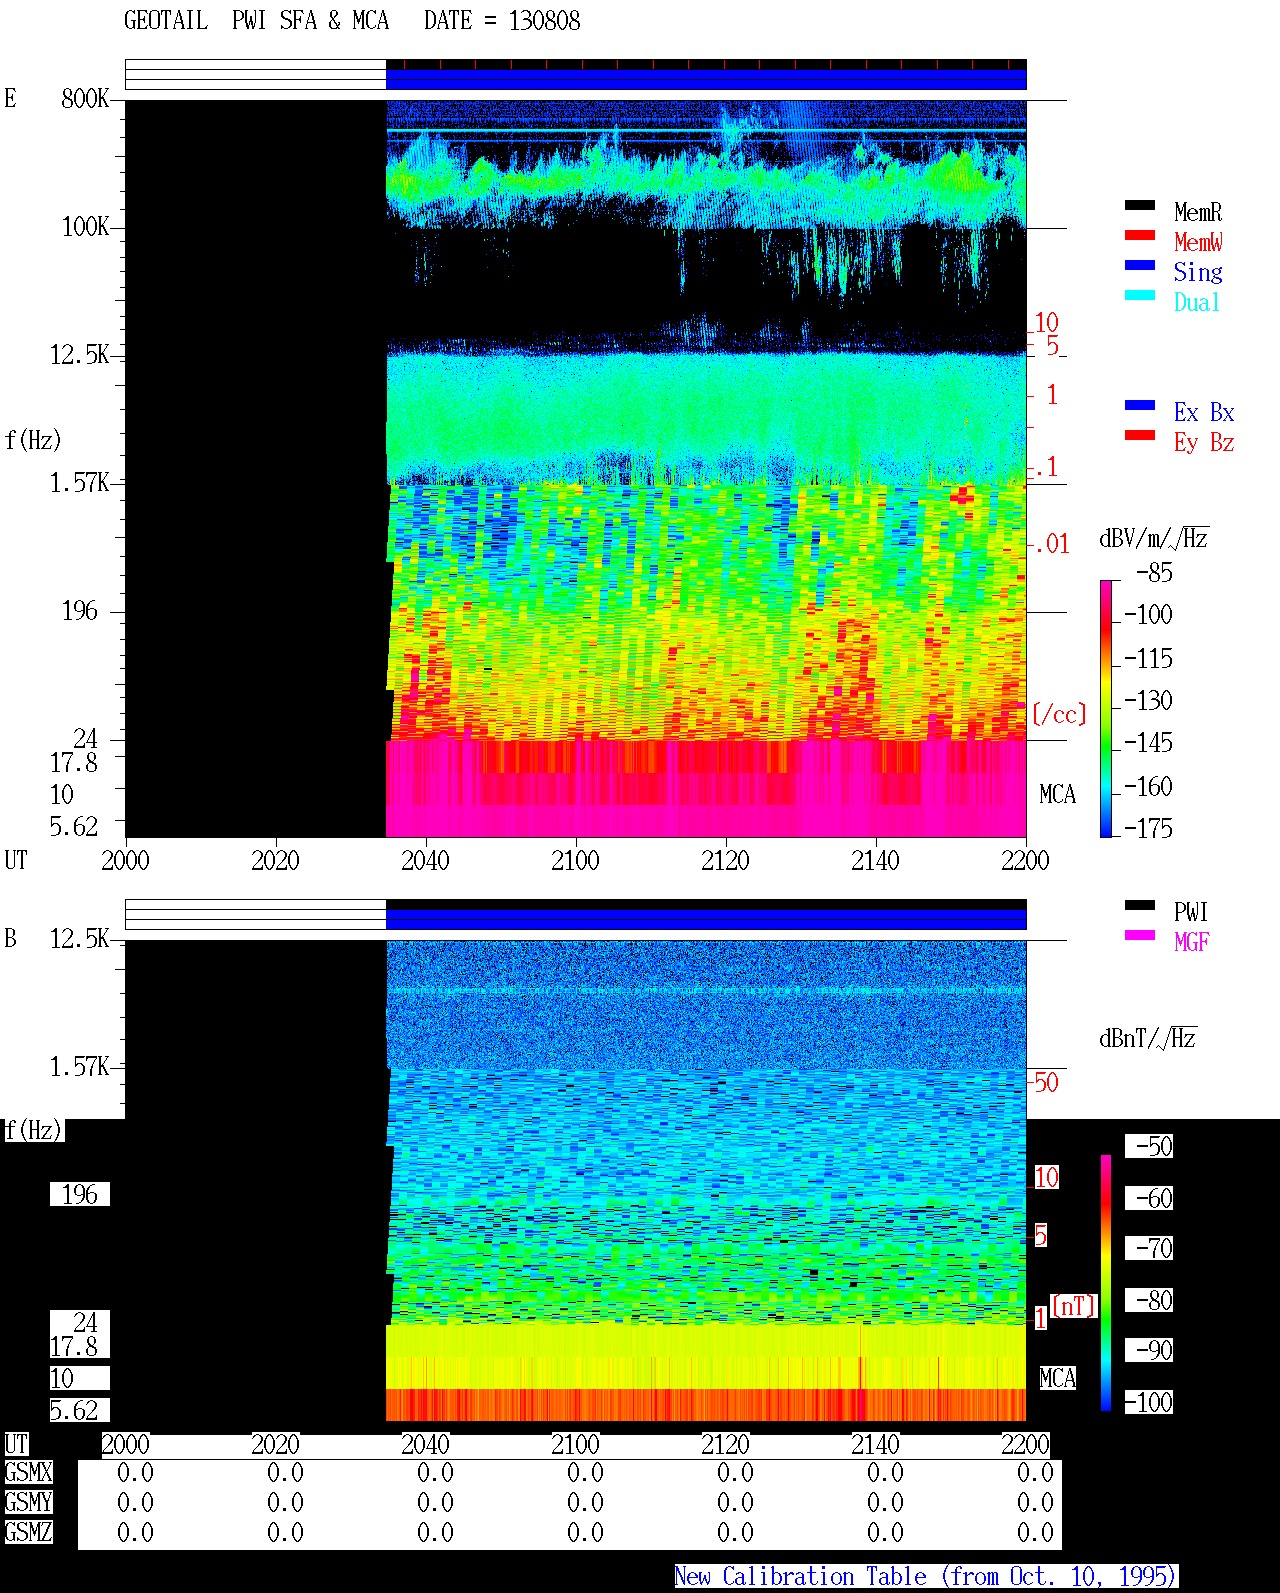The image size is (1280, 1593).
Task: Click the blue Sing legend swatch
Action: [1140, 265]
